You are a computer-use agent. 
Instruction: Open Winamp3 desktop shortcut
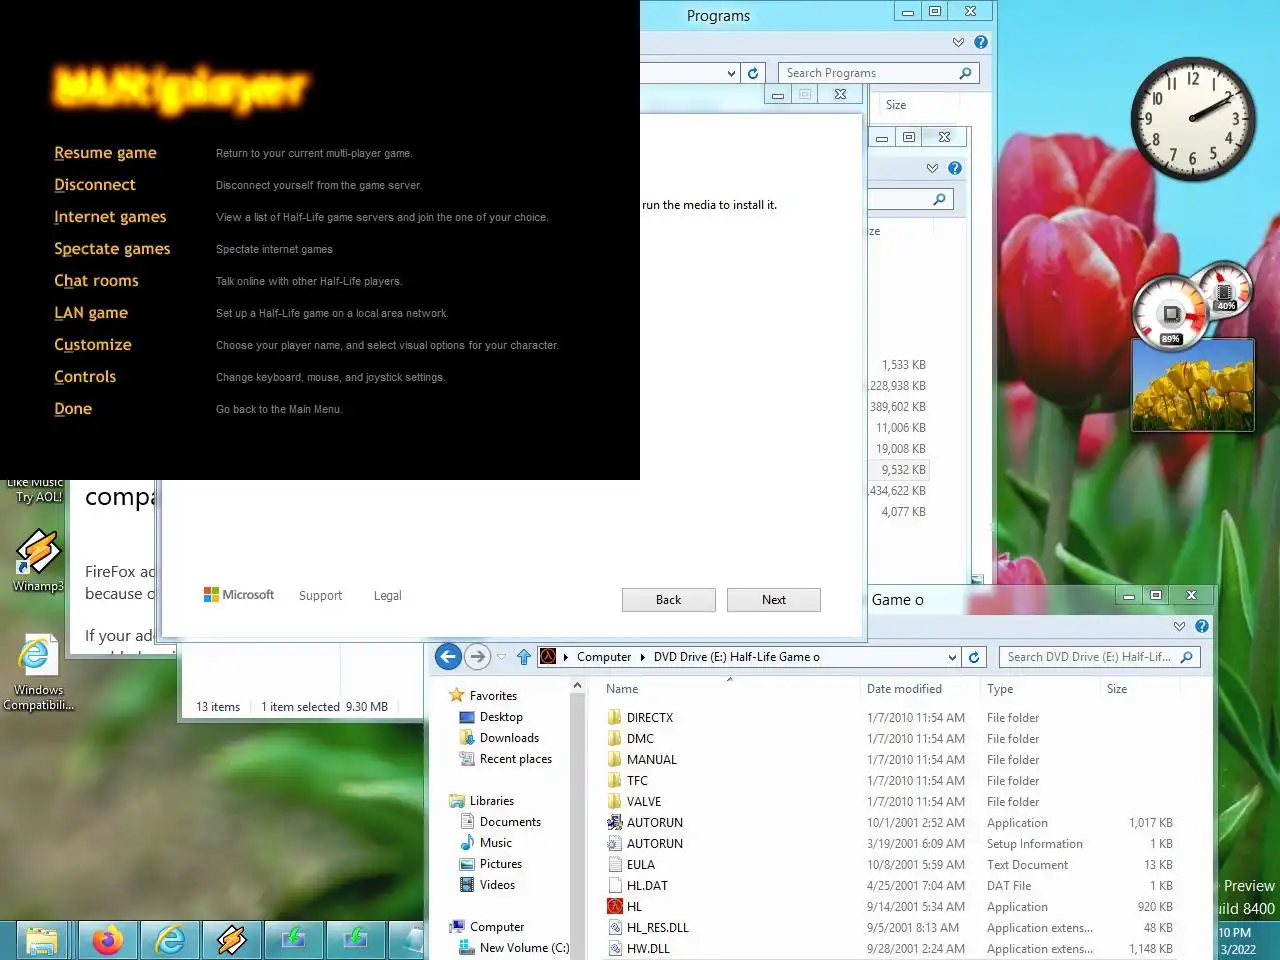[x=38, y=560]
